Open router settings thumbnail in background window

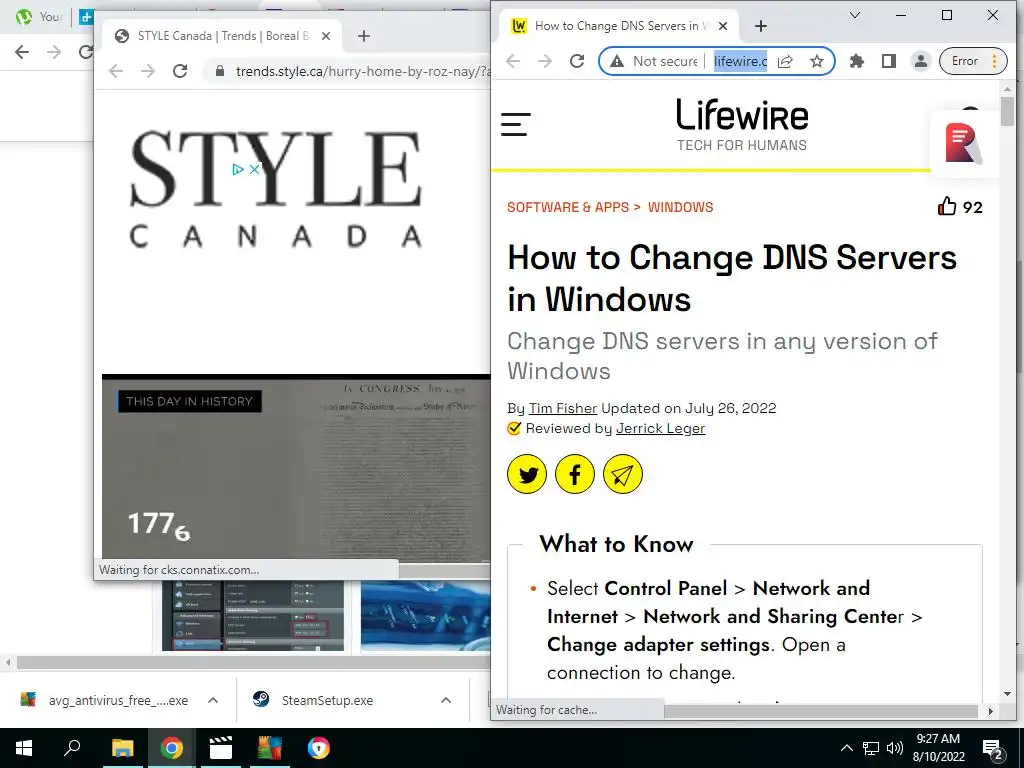253,615
